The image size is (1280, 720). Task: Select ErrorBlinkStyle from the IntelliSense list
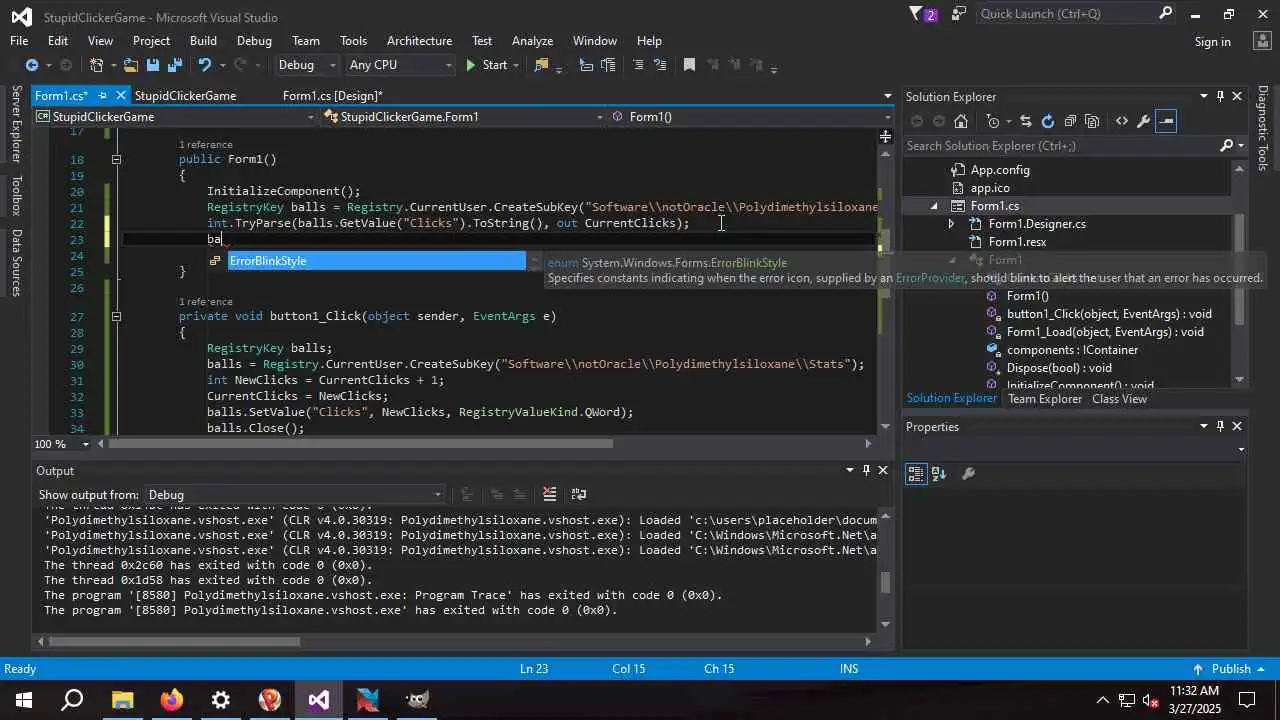pyautogui.click(x=376, y=261)
